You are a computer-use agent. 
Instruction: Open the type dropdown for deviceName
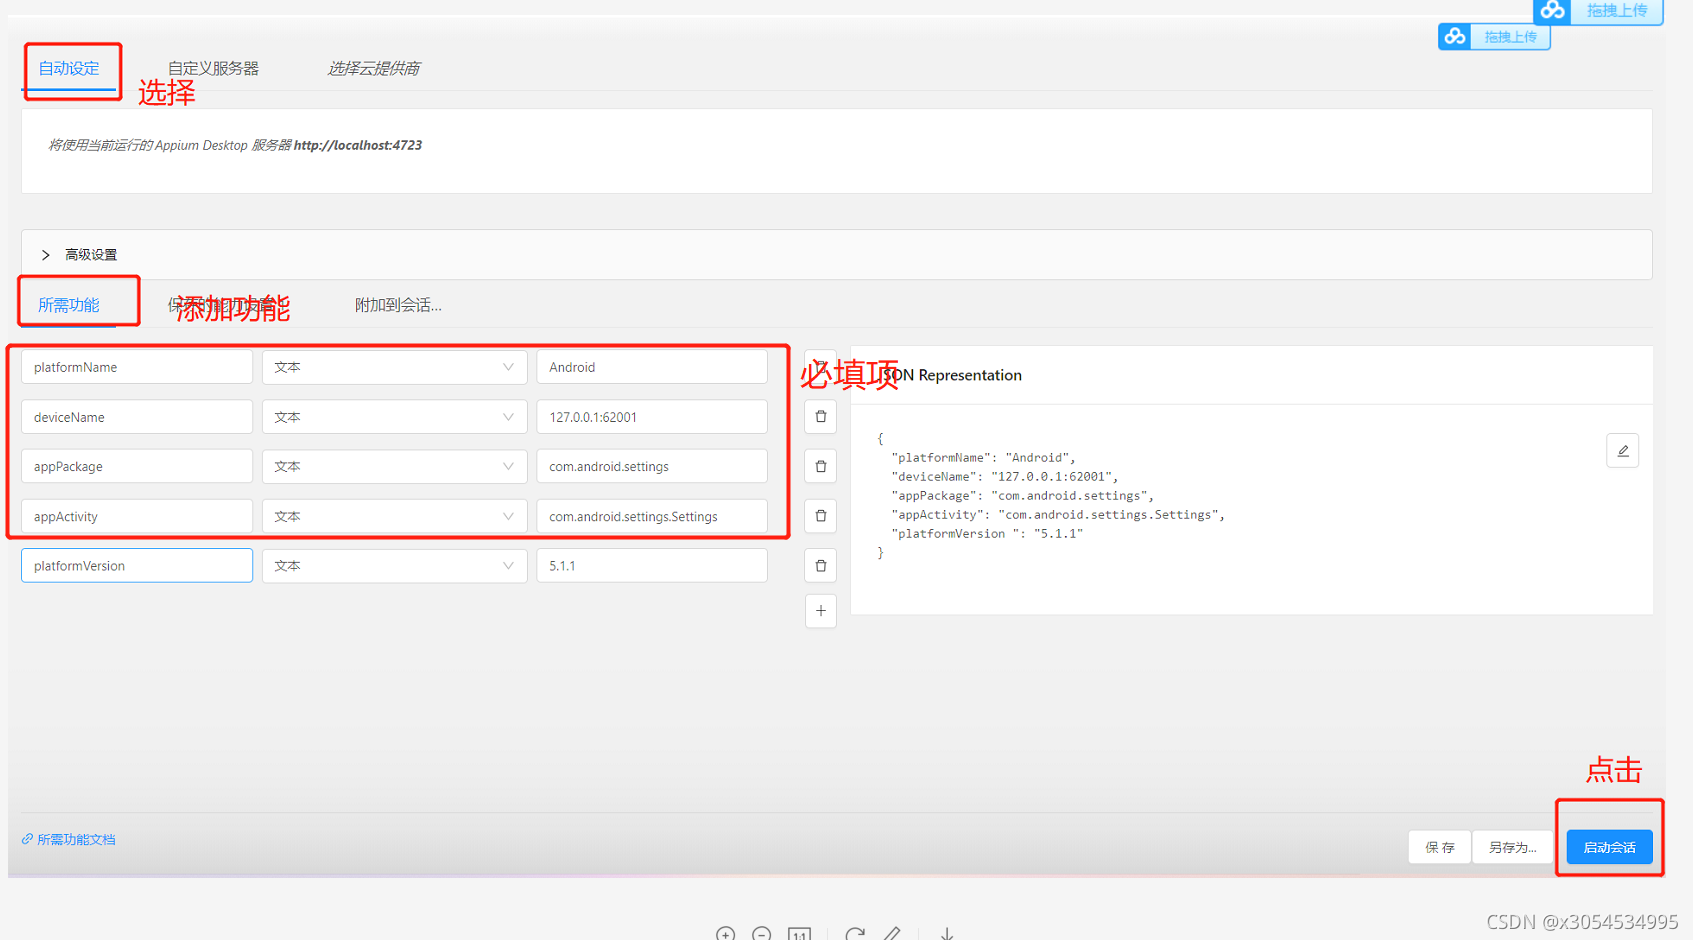point(395,417)
